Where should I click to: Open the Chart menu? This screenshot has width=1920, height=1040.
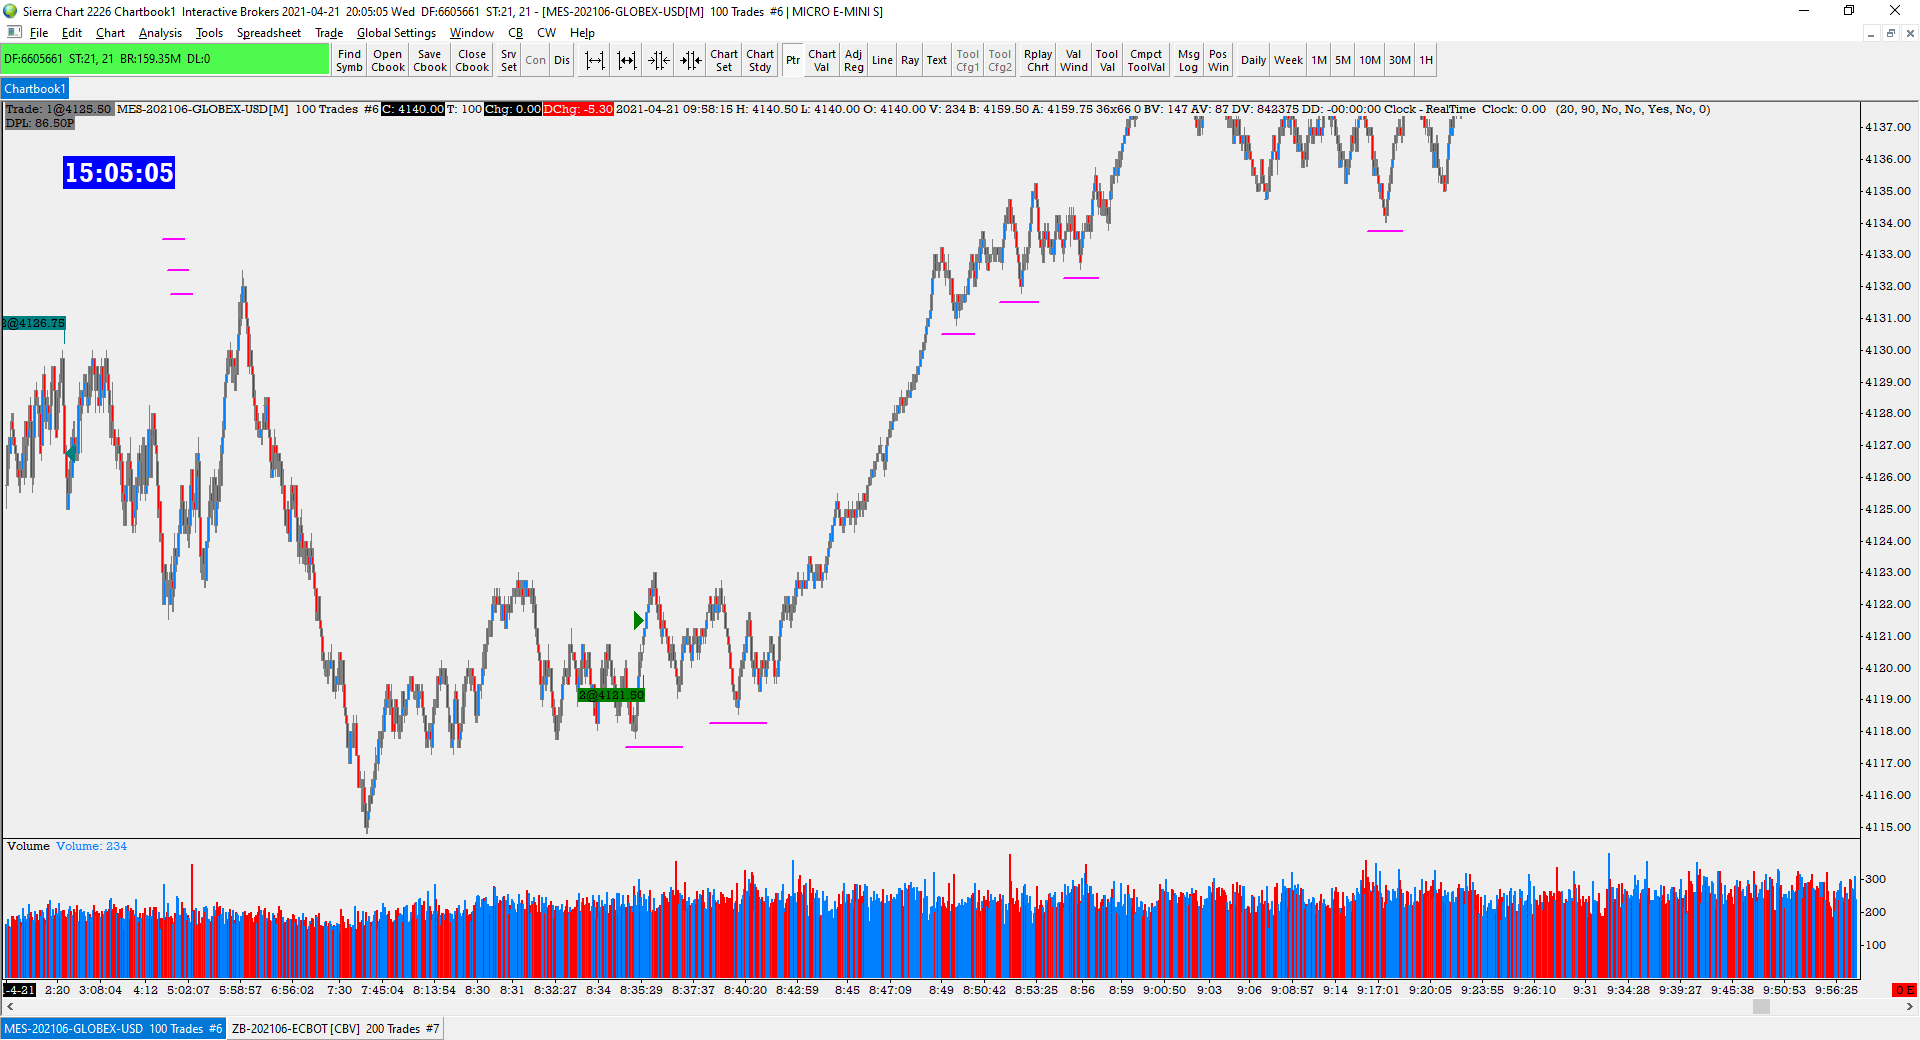(110, 33)
